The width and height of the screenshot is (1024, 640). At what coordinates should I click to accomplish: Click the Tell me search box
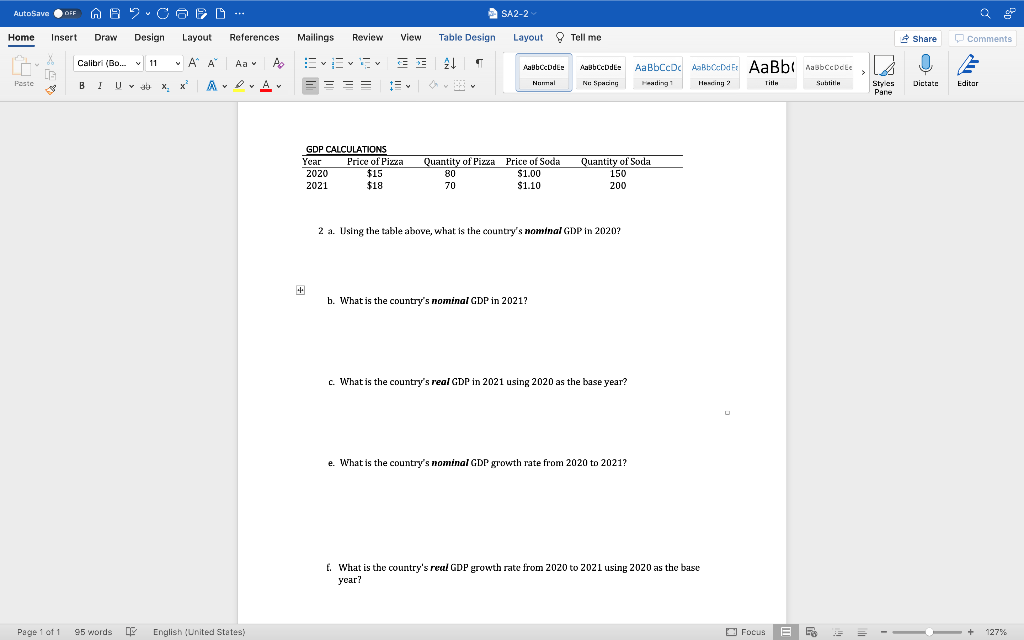[x=579, y=37]
